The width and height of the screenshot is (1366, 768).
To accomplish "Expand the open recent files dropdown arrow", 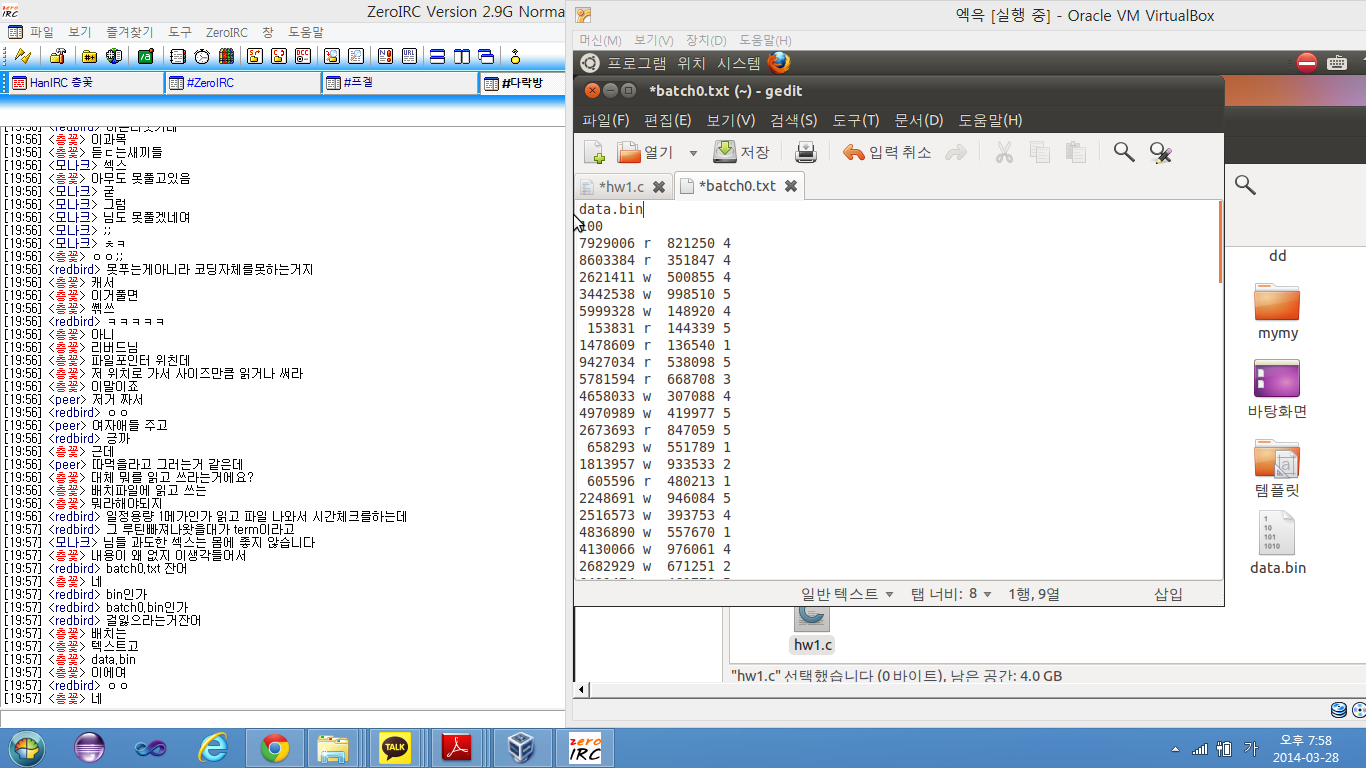I will coord(693,153).
